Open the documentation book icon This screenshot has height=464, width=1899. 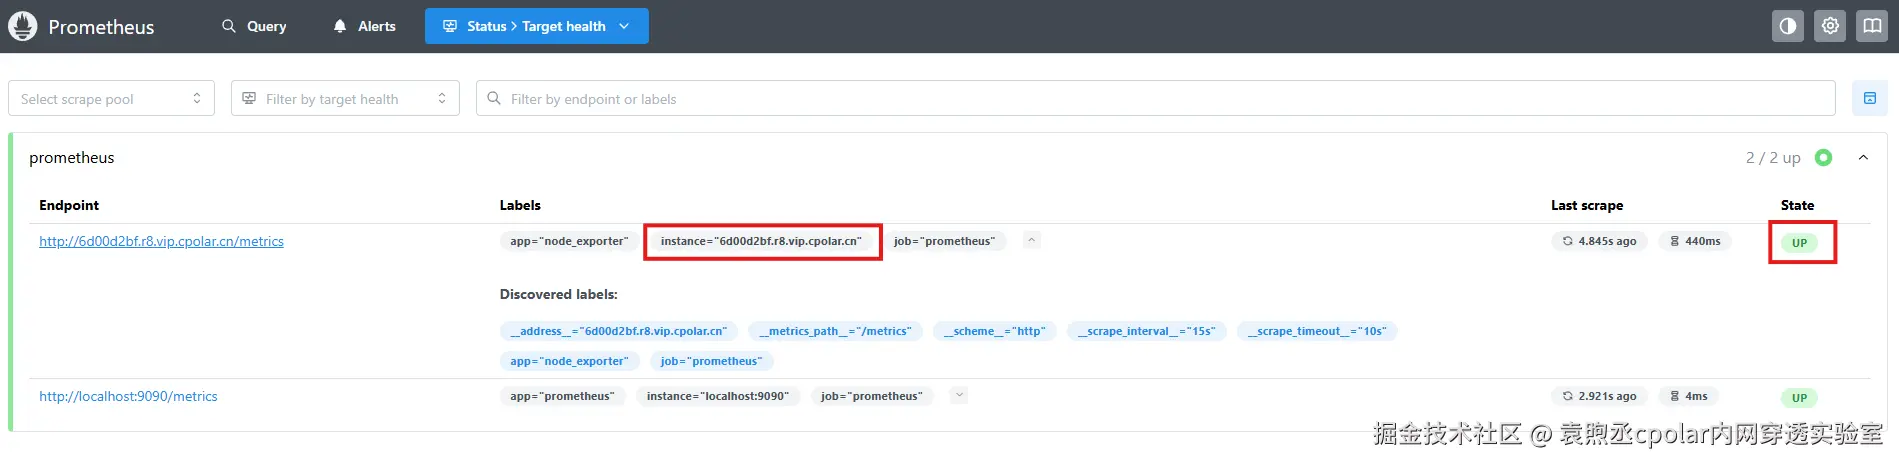click(1872, 26)
